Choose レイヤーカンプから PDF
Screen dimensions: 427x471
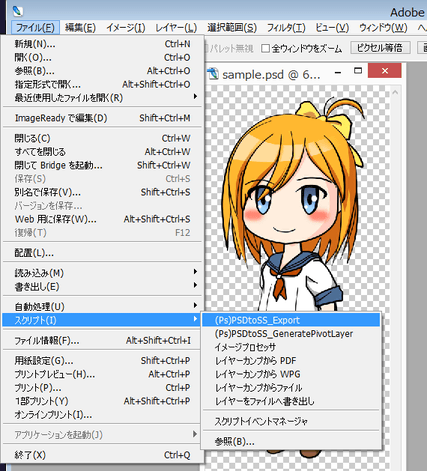click(x=291, y=361)
